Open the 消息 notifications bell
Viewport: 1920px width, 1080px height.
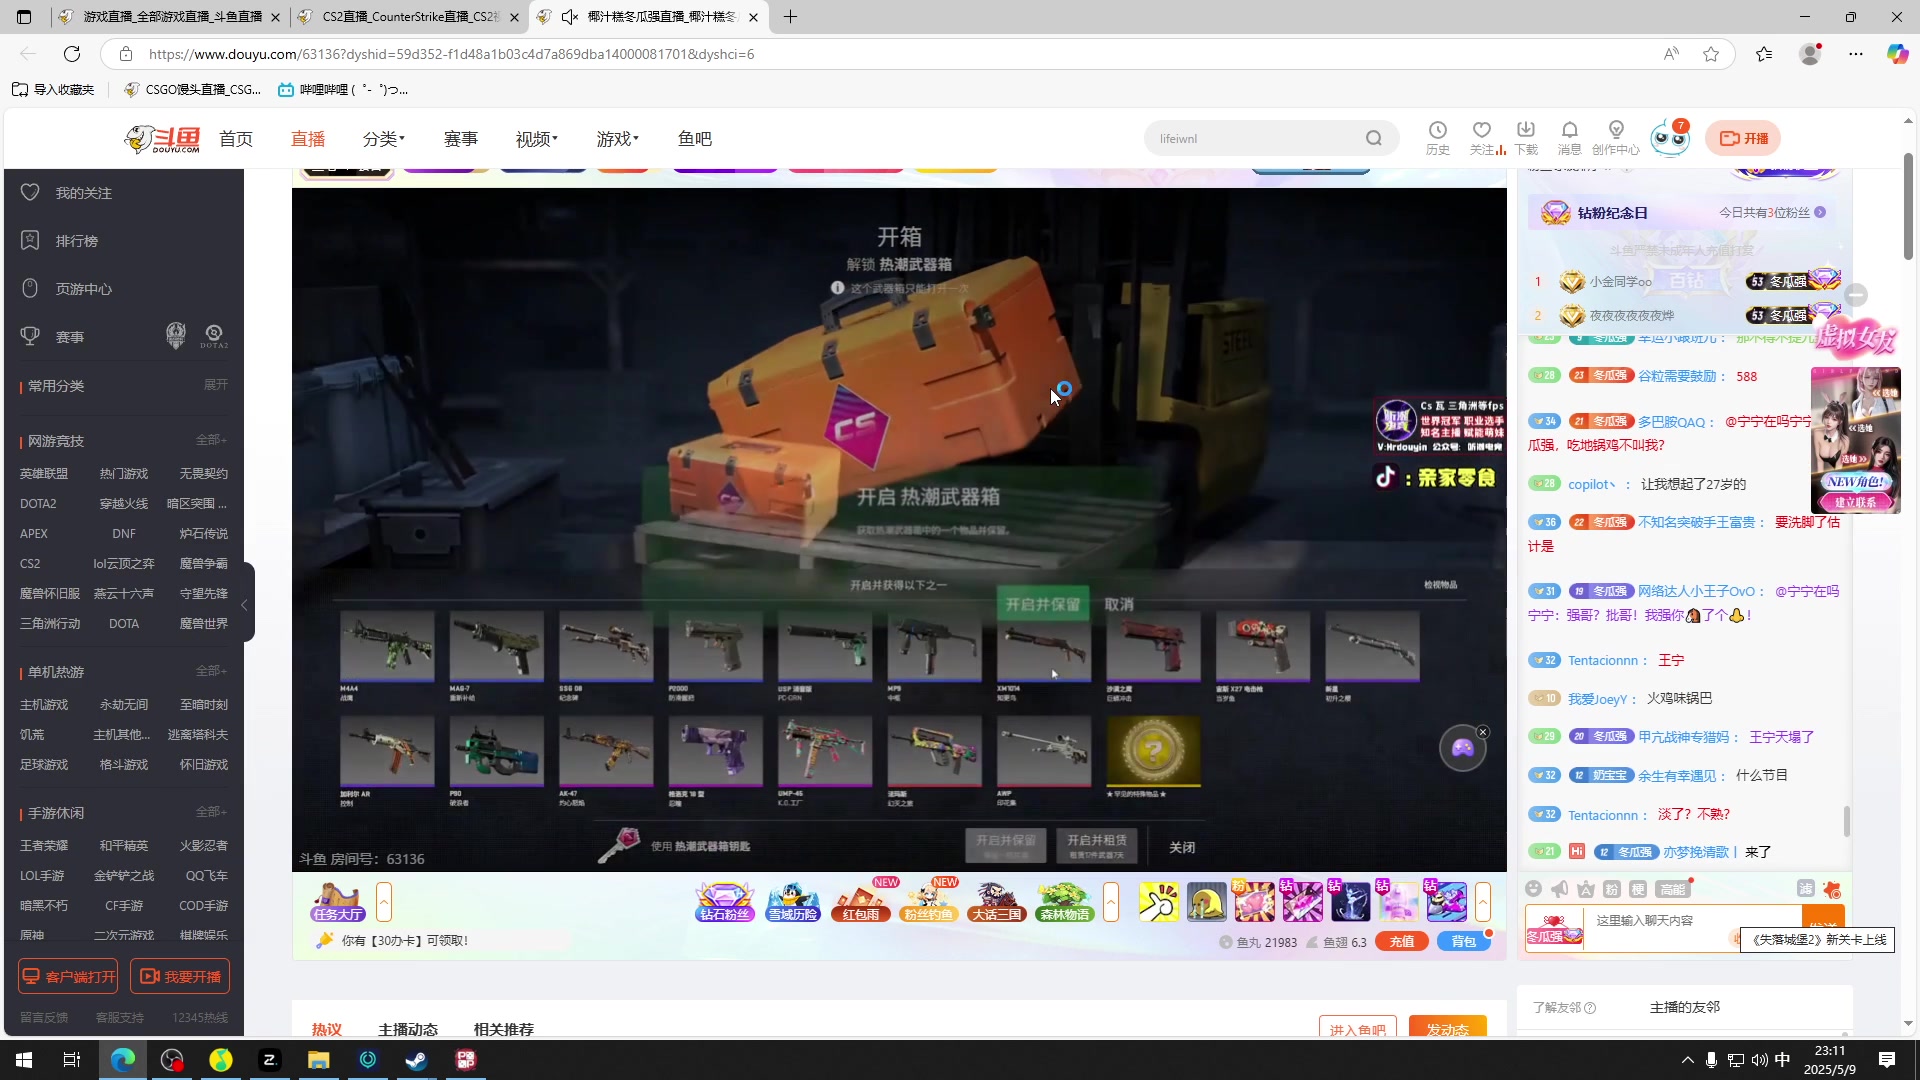click(x=1570, y=138)
